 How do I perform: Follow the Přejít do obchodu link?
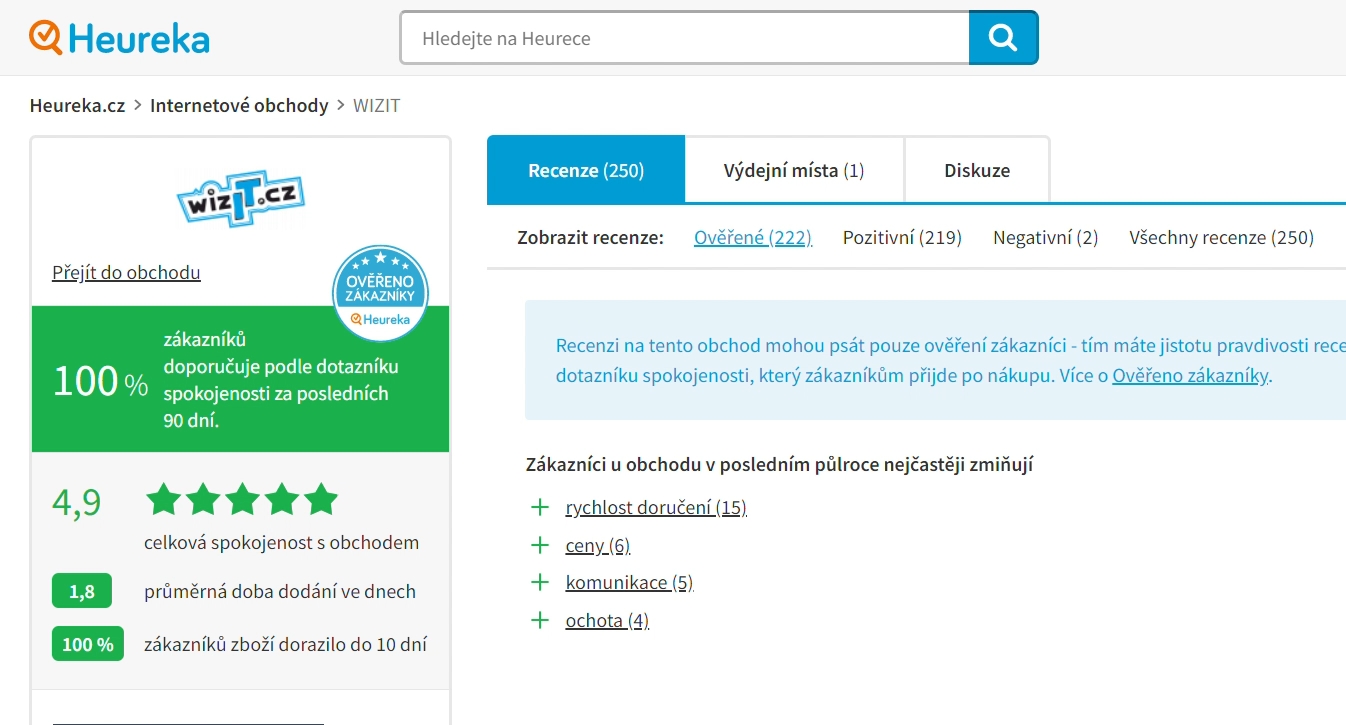click(126, 272)
